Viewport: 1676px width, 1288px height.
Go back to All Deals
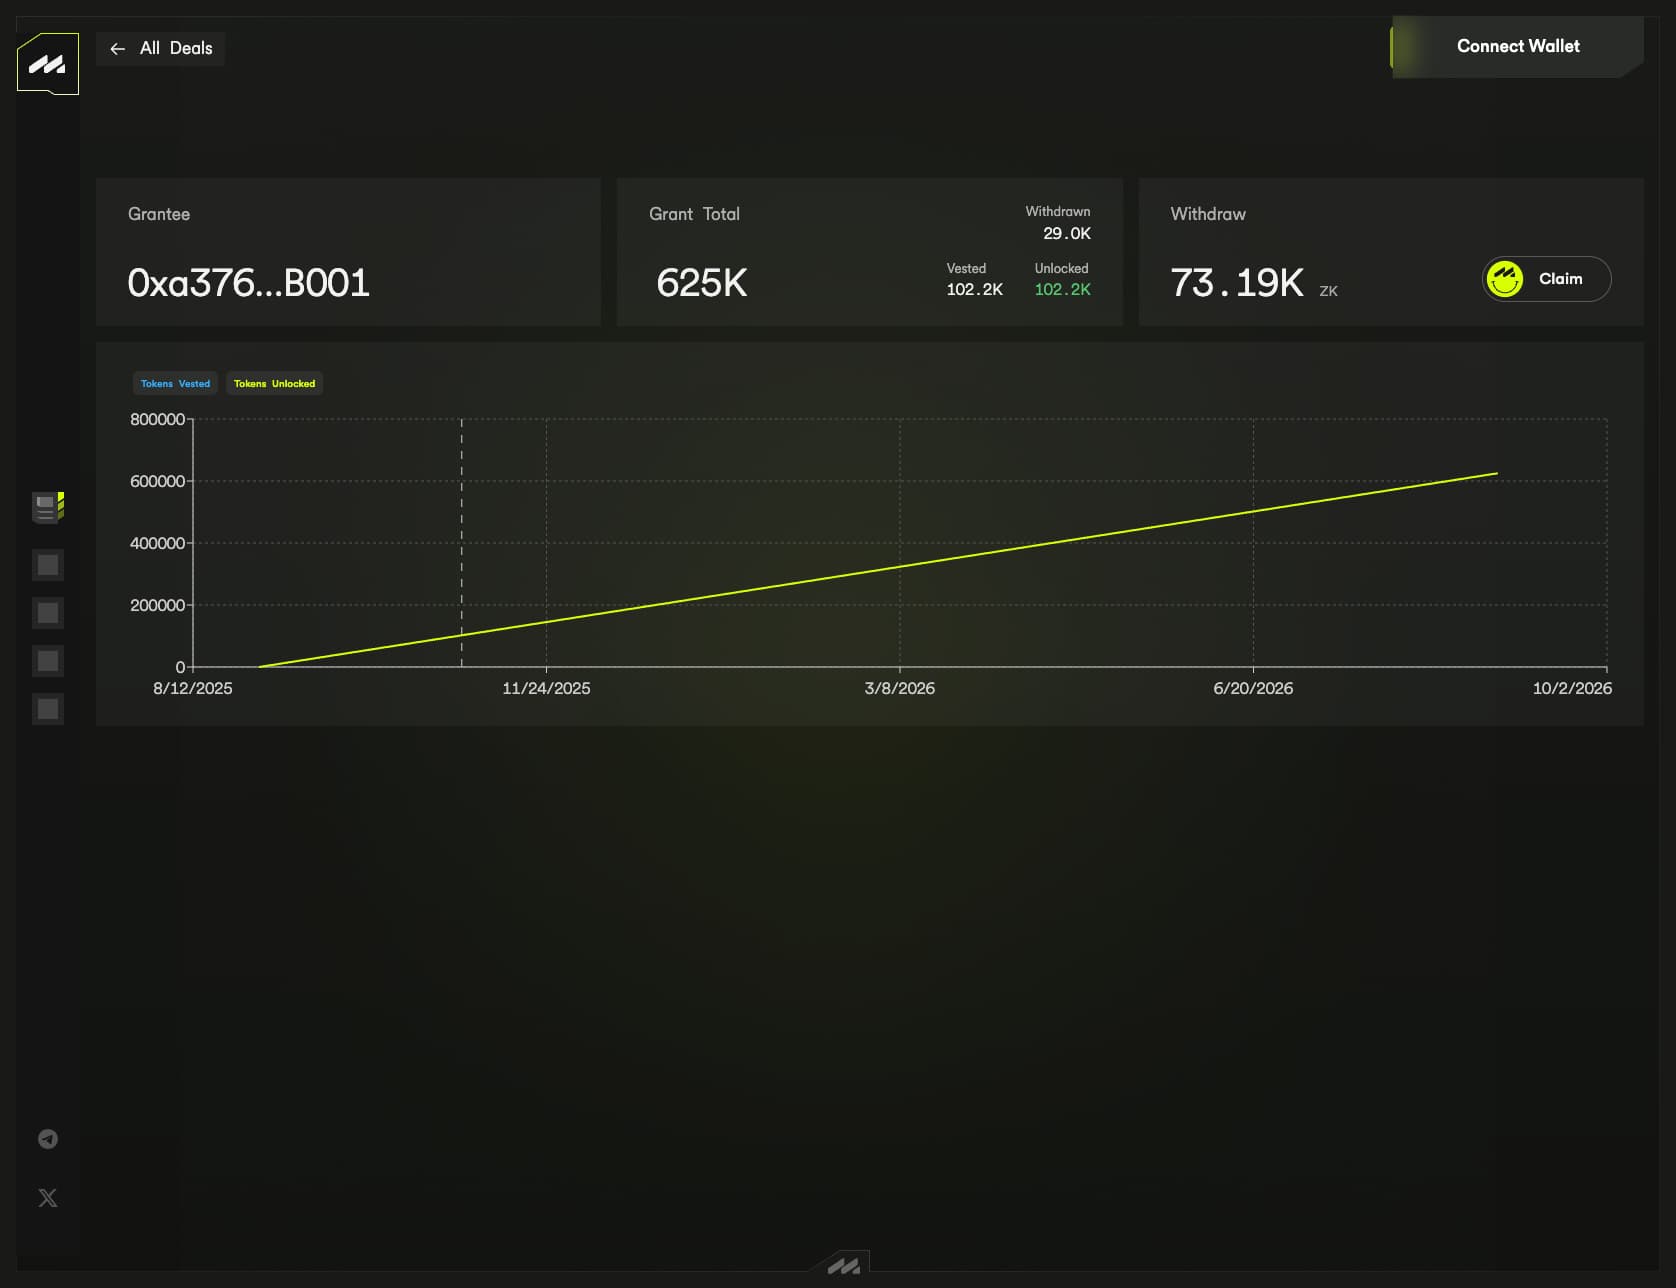click(176, 48)
